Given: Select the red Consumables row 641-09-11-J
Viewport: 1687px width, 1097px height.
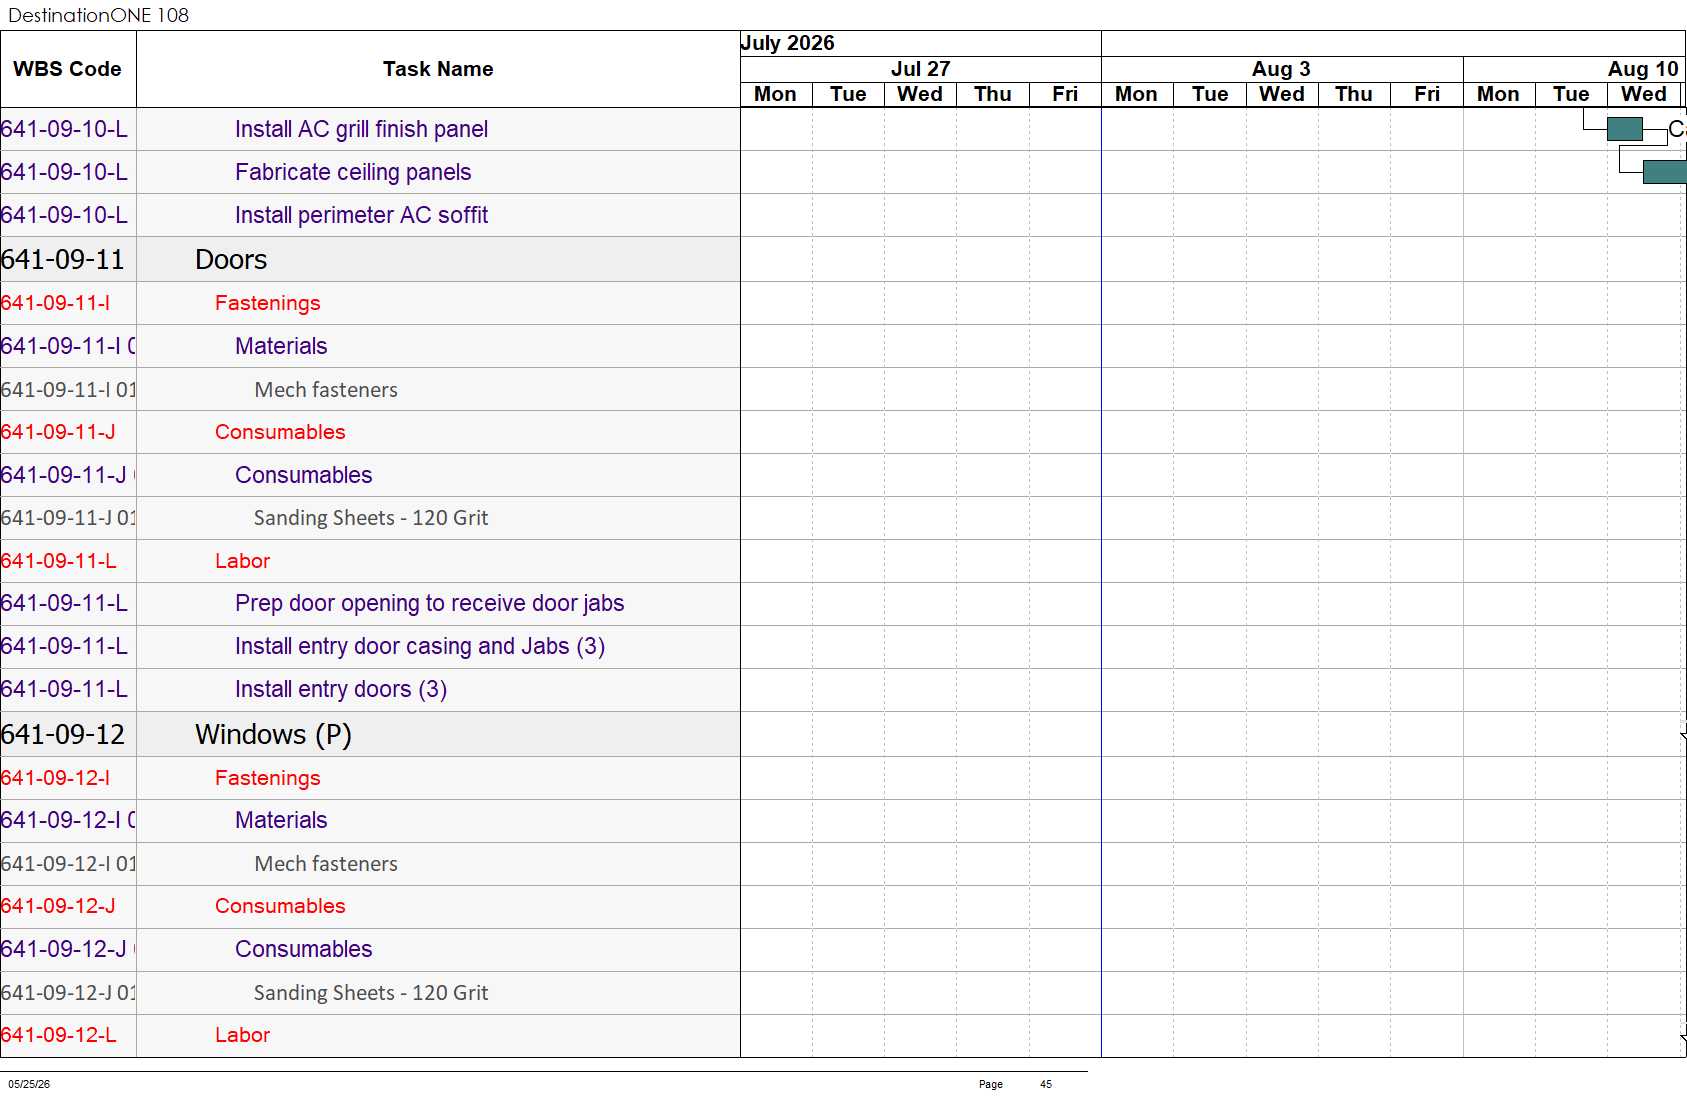Looking at the screenshot, I should 280,432.
